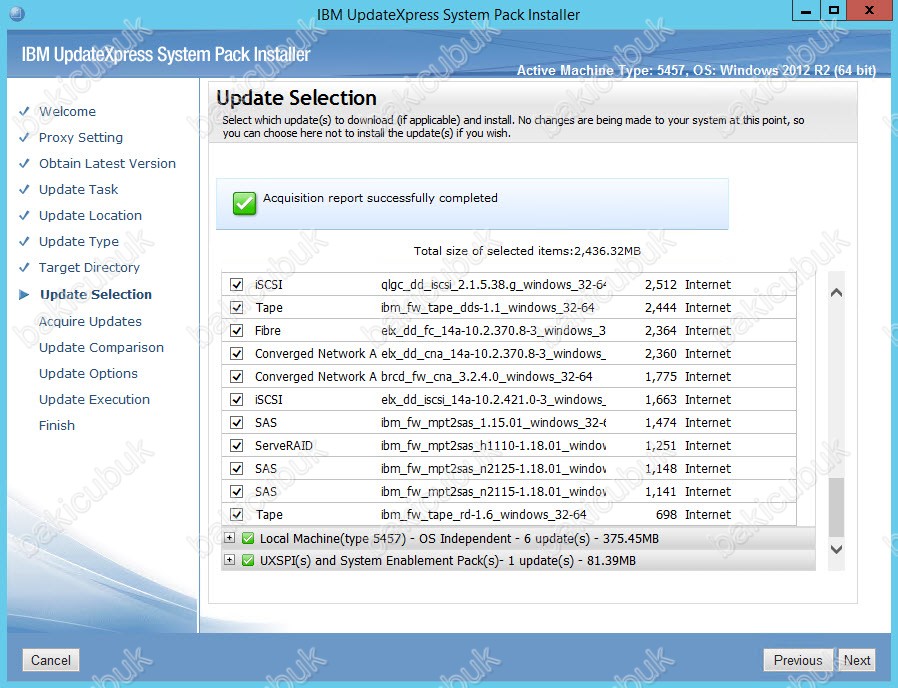Open the Update Options step
This screenshot has height=688, width=898.
pos(88,374)
